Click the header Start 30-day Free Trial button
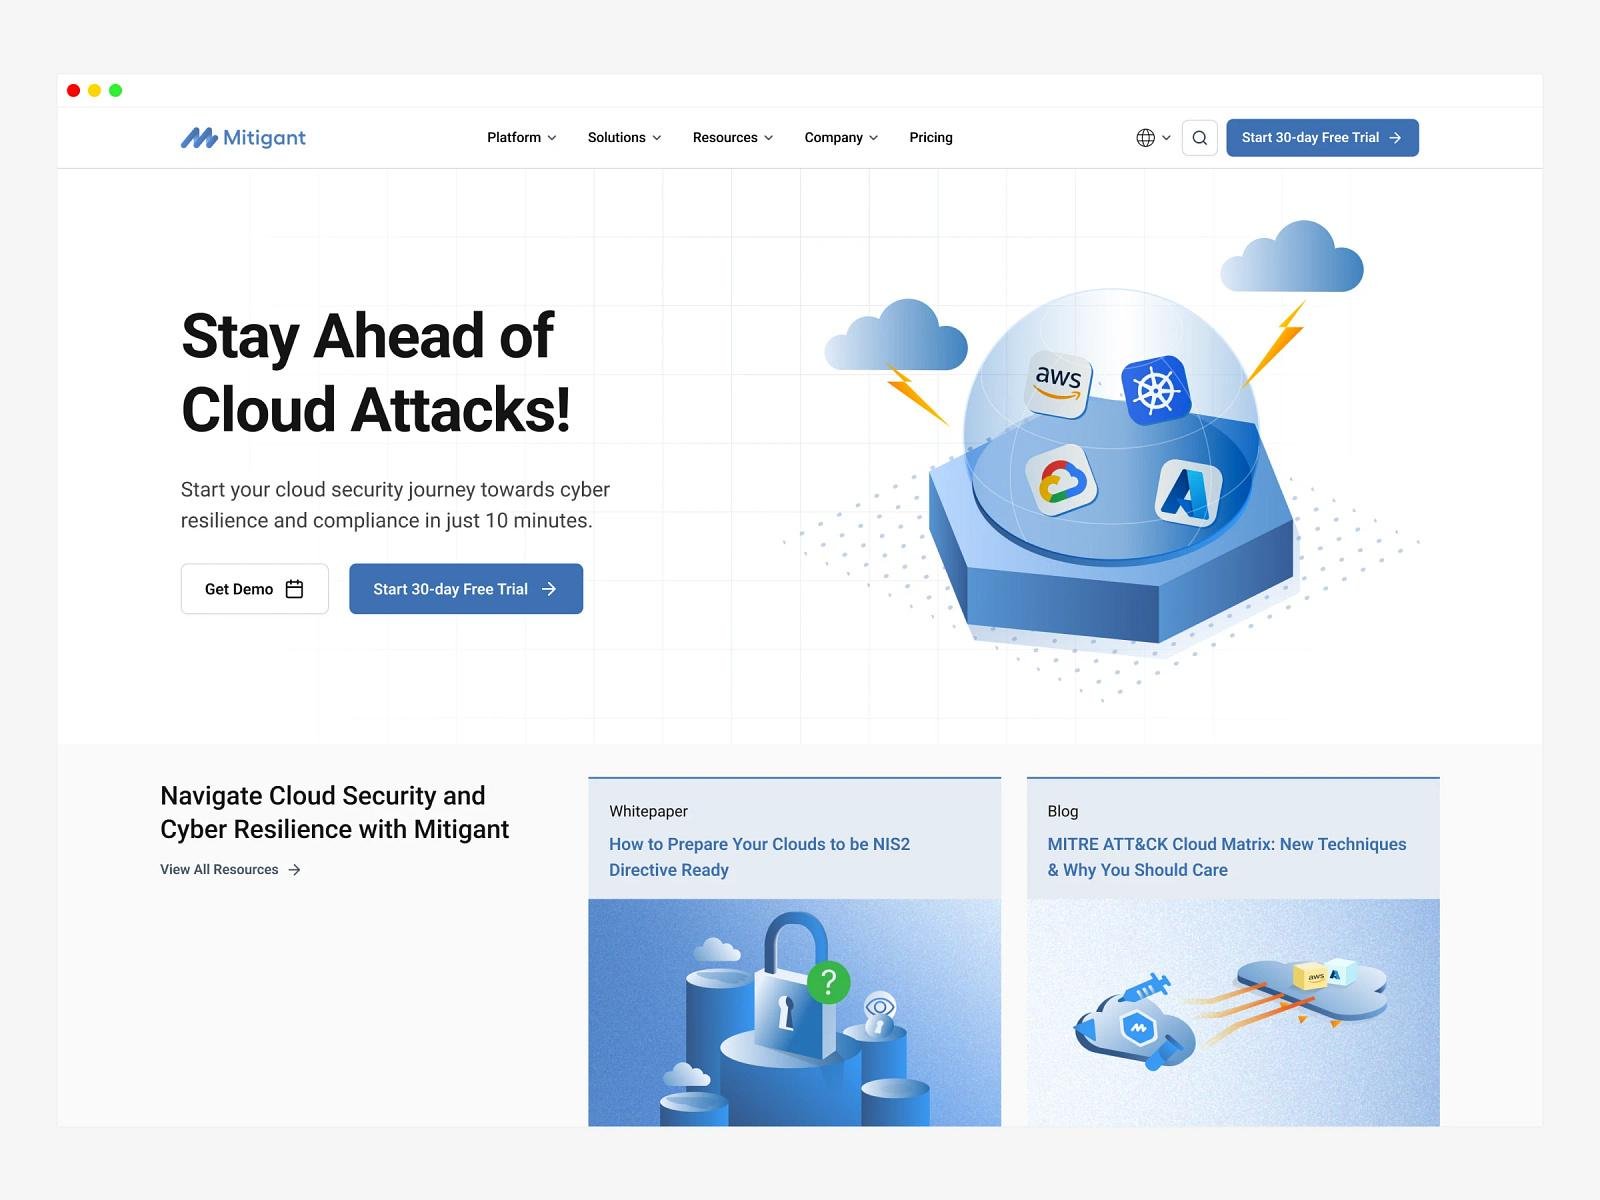 [1322, 138]
